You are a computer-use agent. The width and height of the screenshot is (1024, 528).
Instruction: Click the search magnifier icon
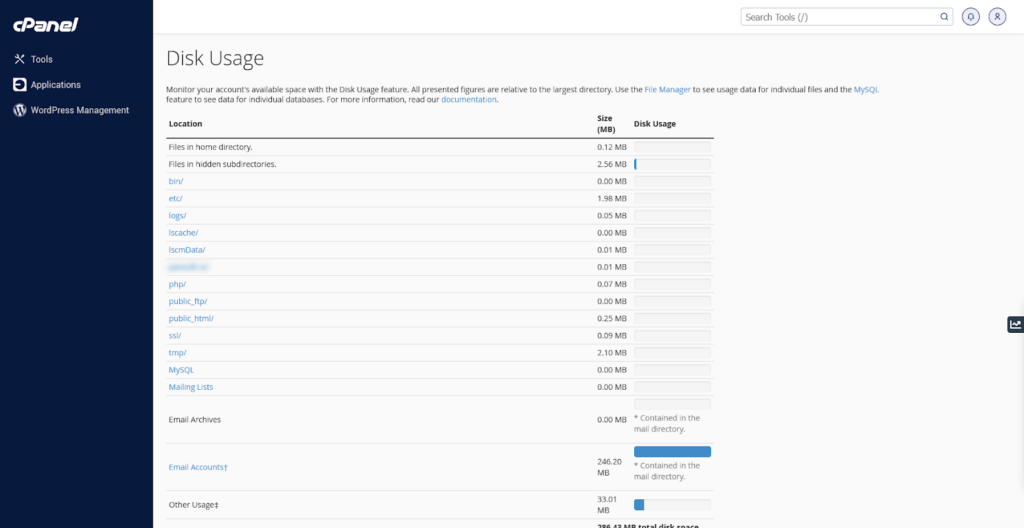[944, 17]
